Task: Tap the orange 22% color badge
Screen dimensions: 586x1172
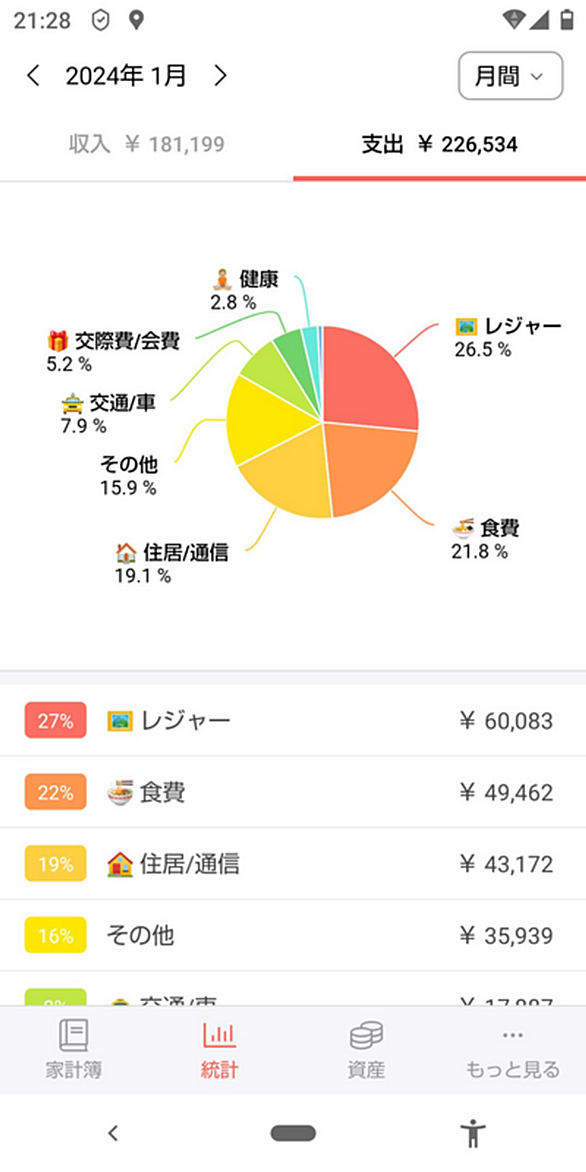Action: pyautogui.click(x=55, y=792)
